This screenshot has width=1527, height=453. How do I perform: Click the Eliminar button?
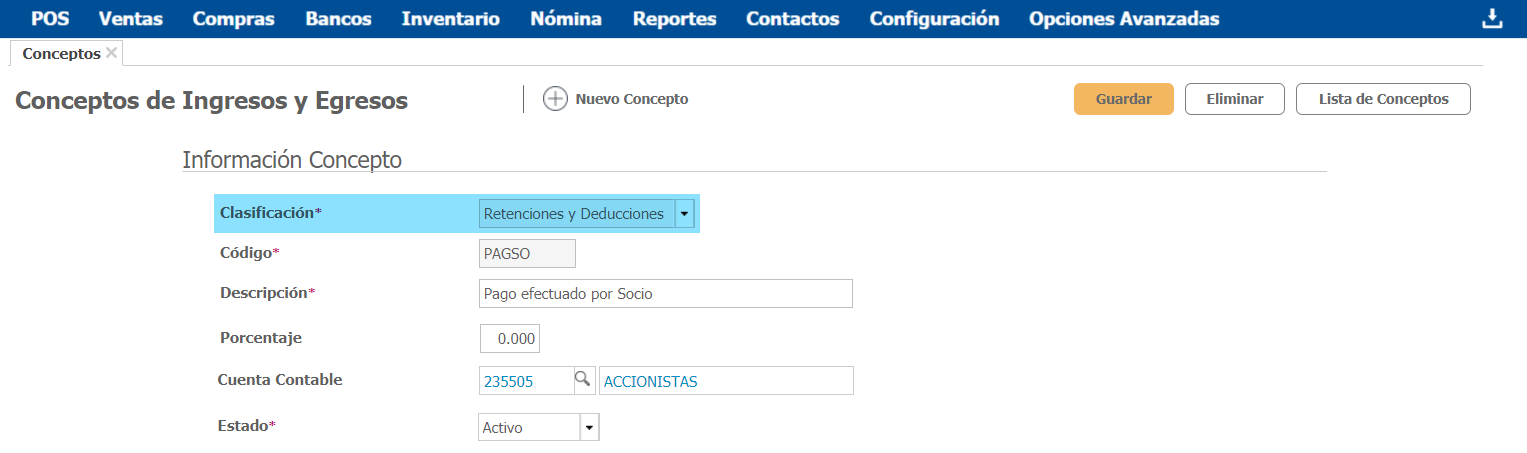[1234, 99]
